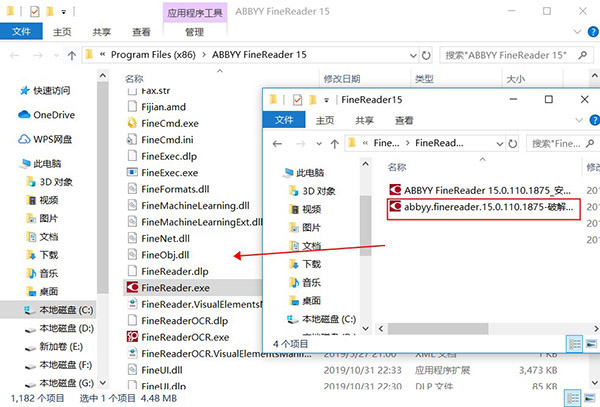Viewport: 600px width, 407px height.
Task: Click Program Files (x86) breadcrumb
Action: click(x=153, y=55)
